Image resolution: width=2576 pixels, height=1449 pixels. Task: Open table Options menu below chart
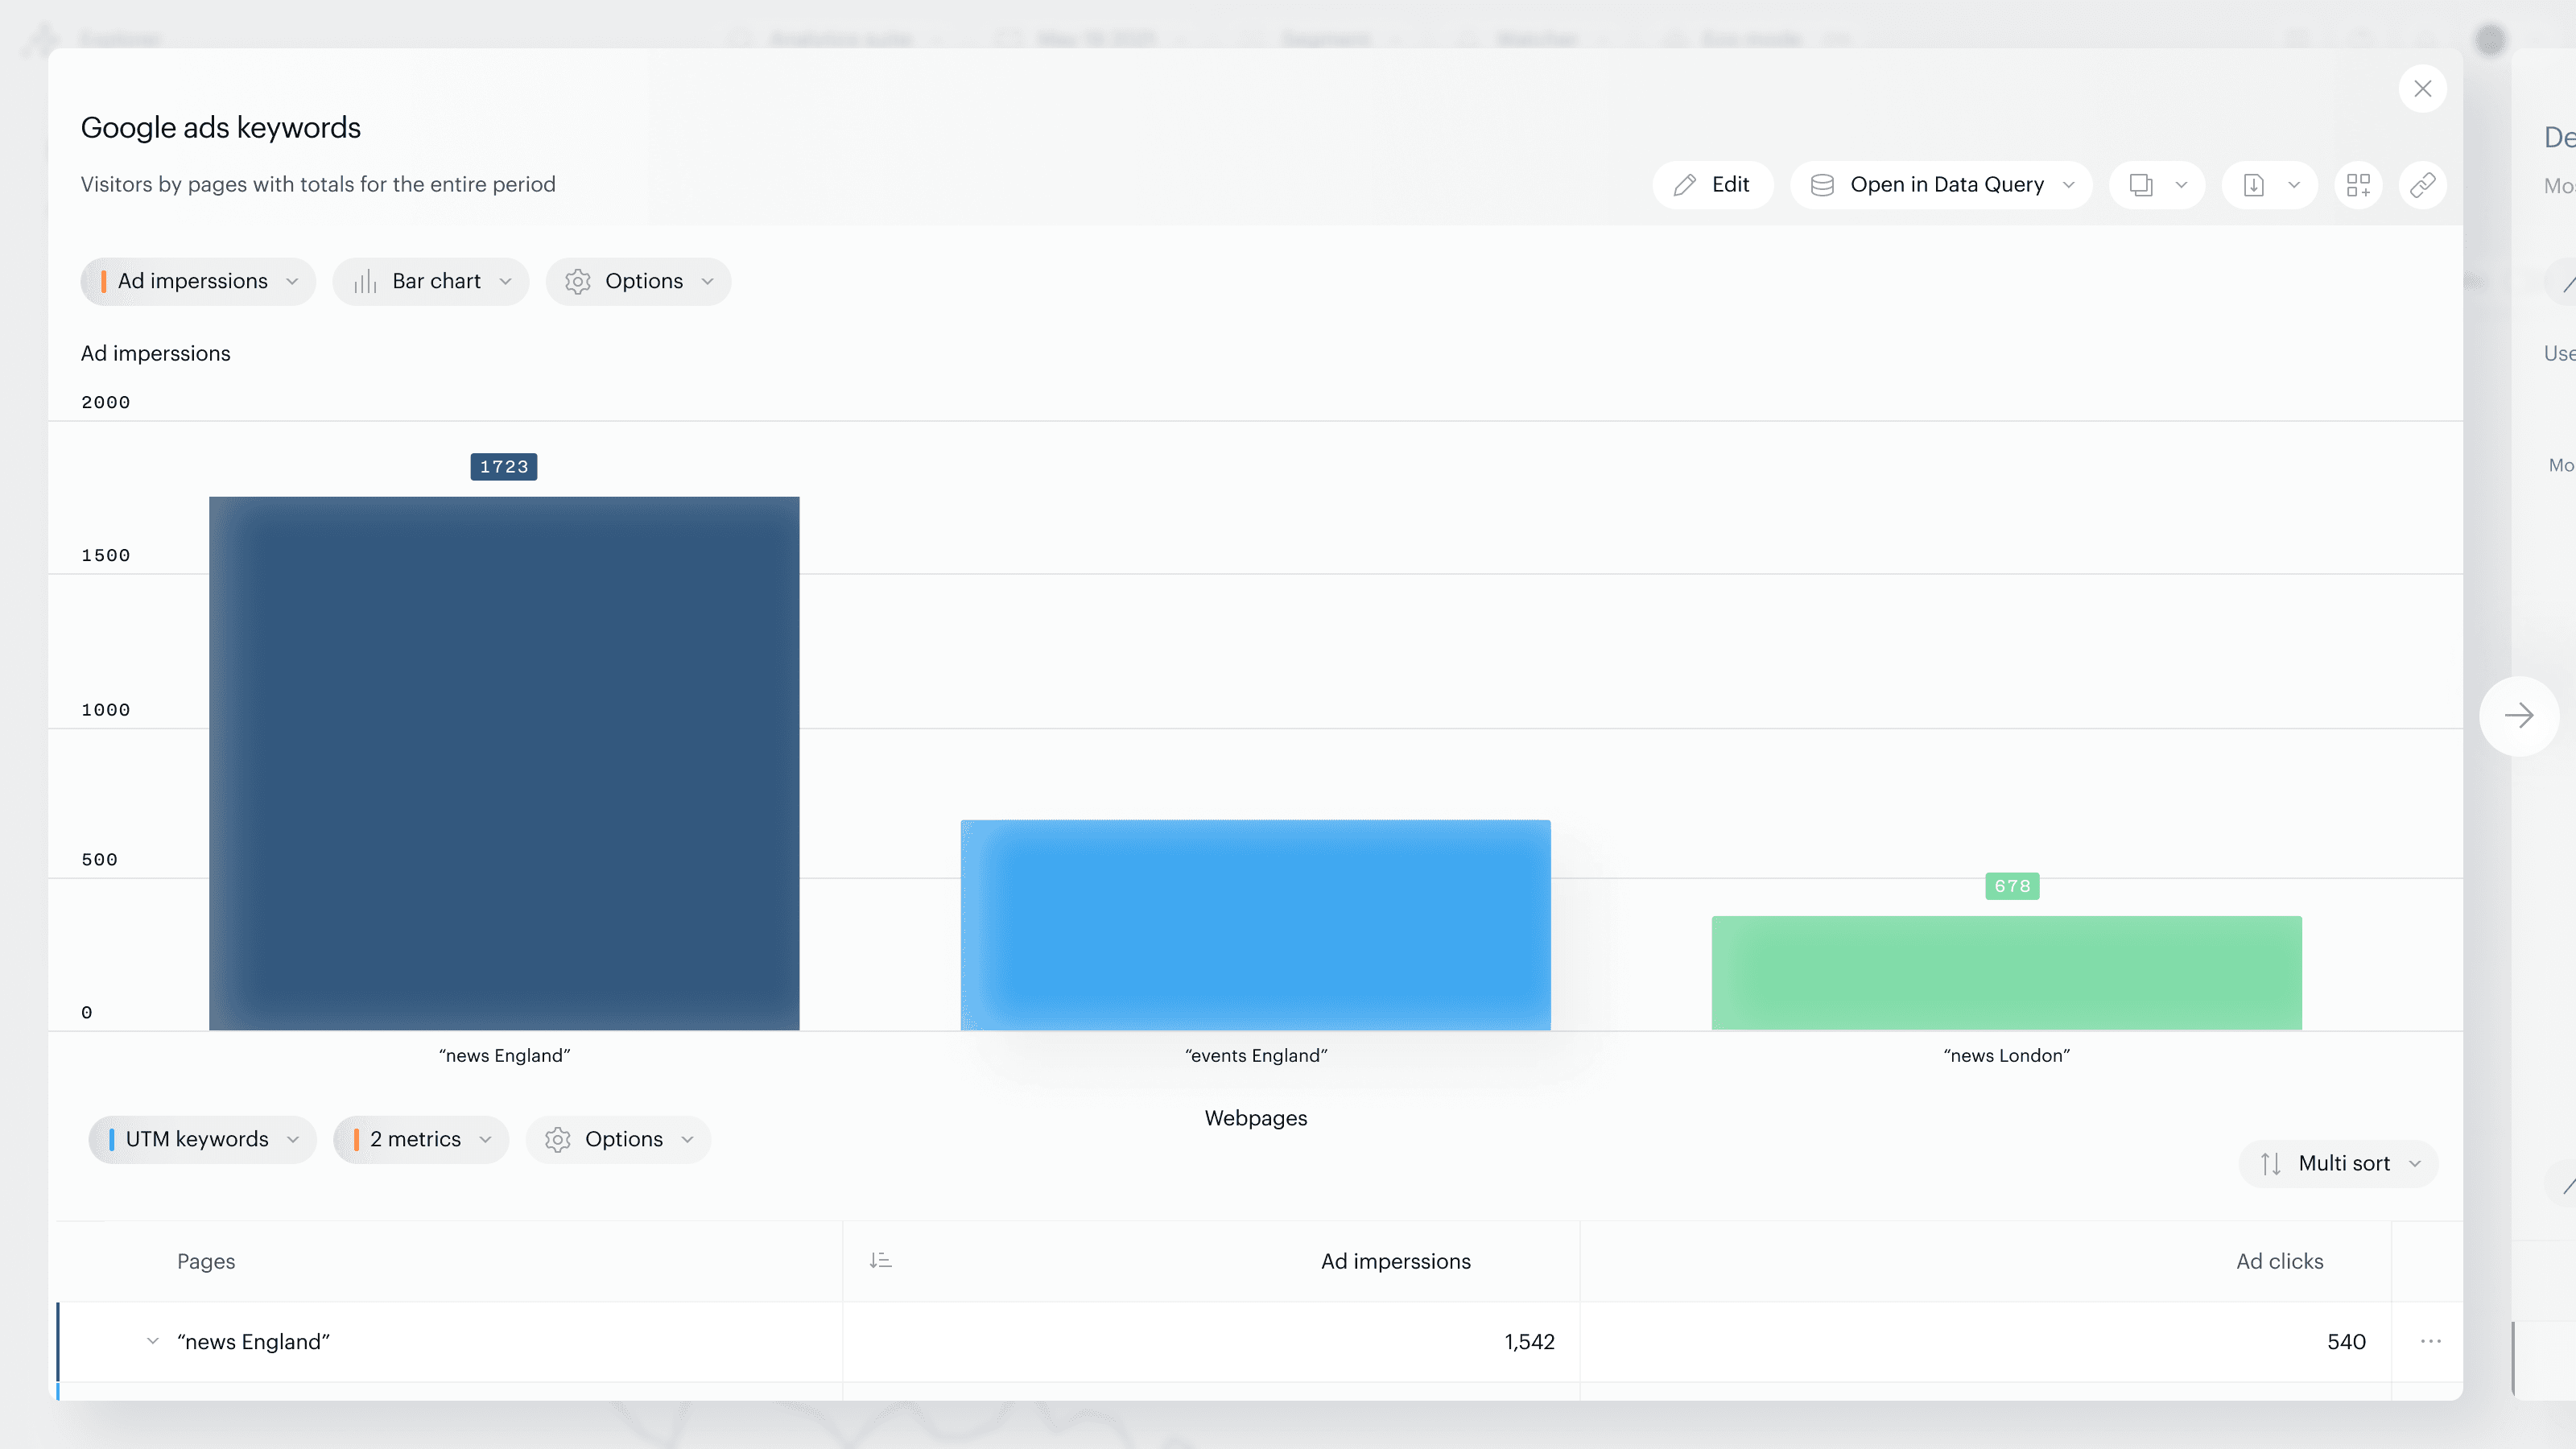click(618, 1140)
